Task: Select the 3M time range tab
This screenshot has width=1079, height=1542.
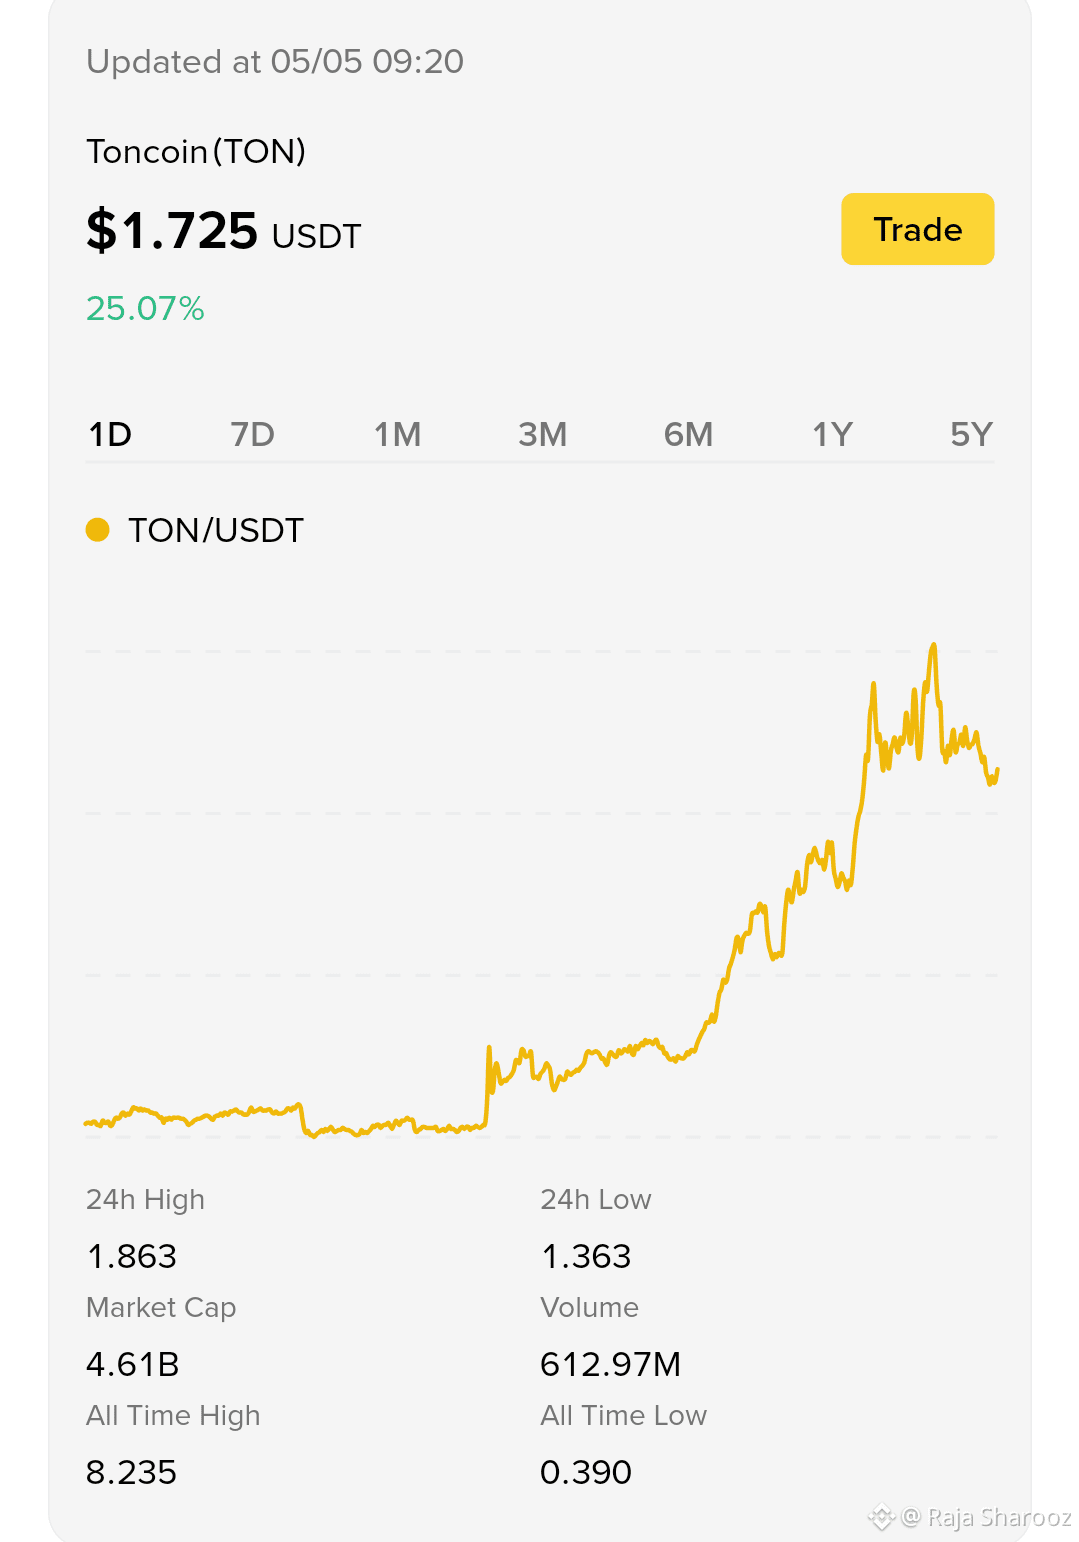Action: (x=542, y=435)
